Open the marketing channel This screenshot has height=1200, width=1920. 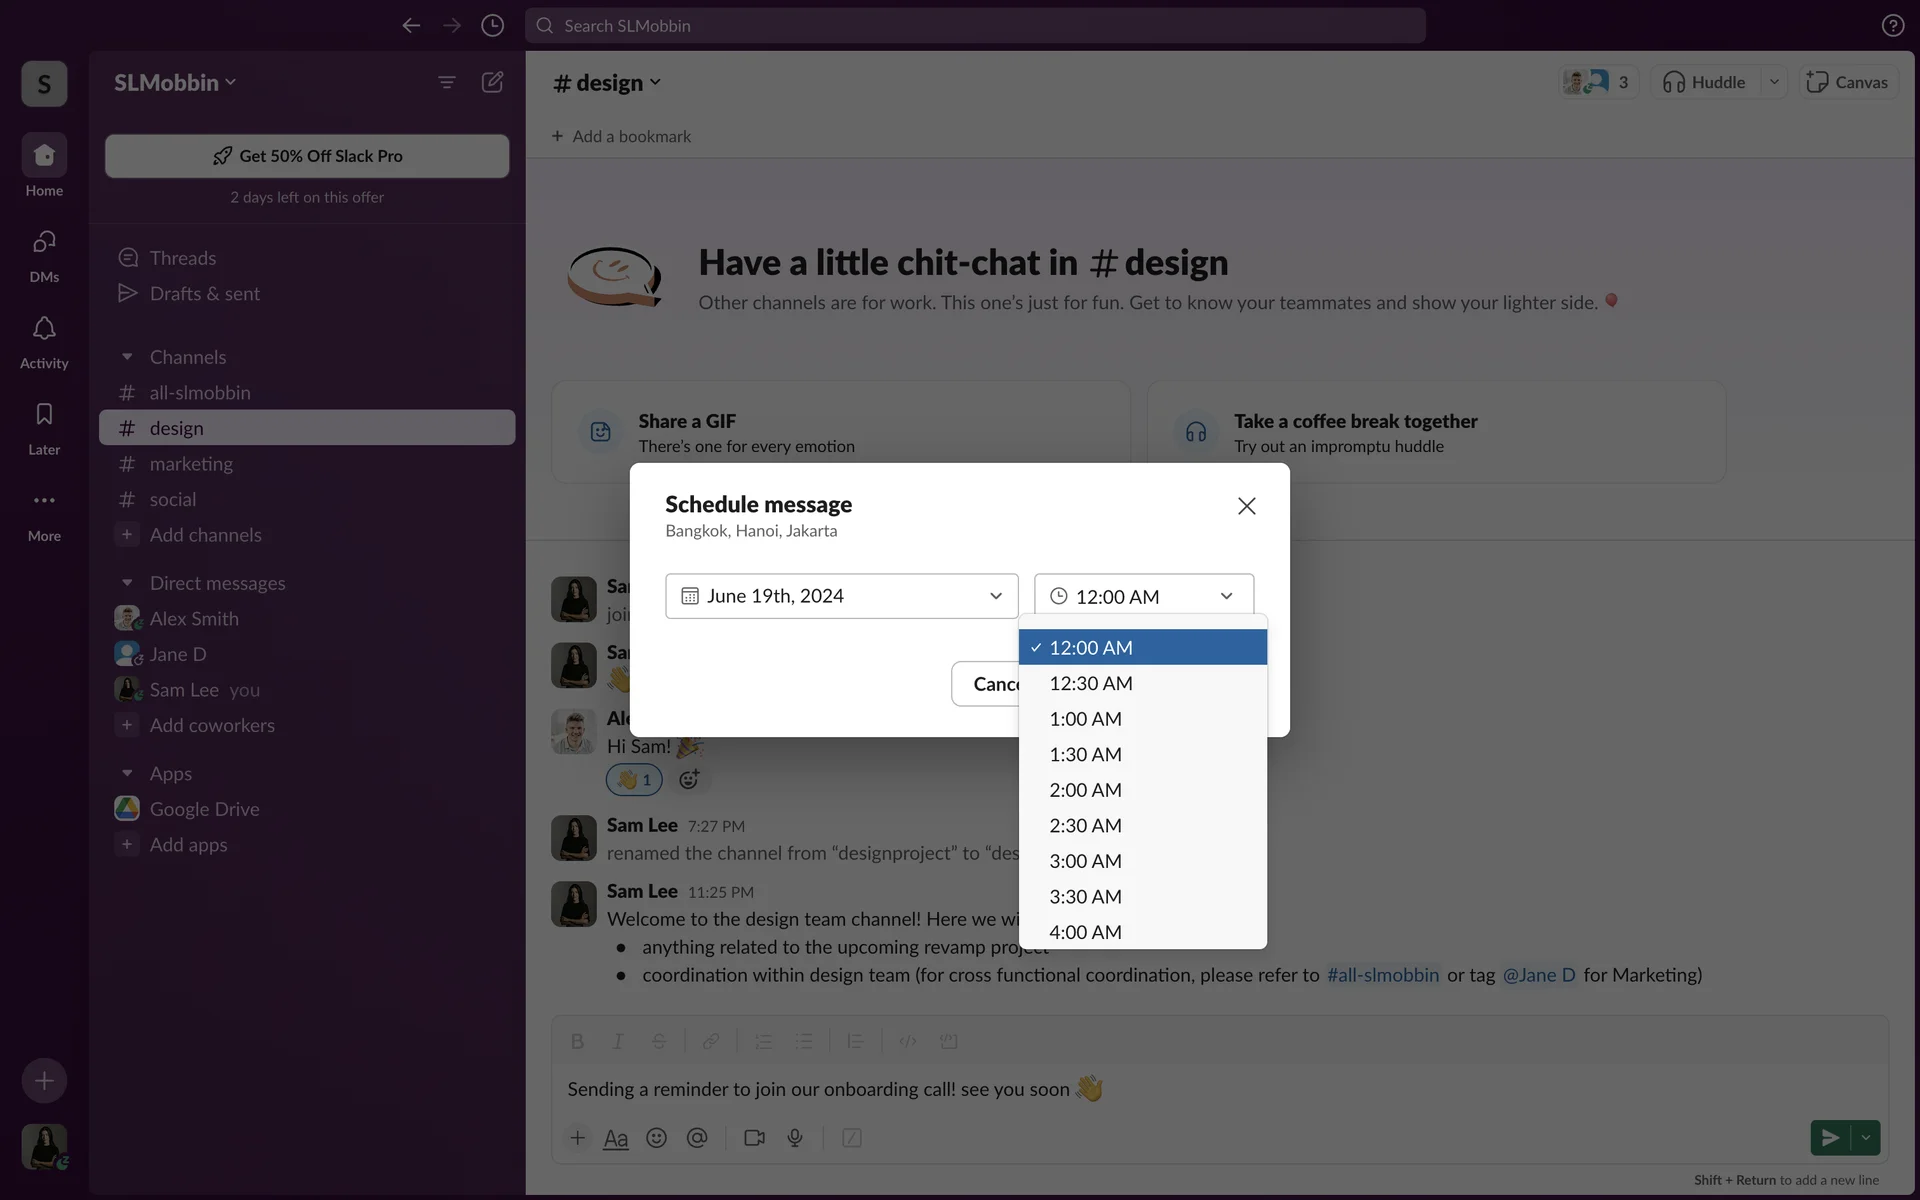[191, 464]
